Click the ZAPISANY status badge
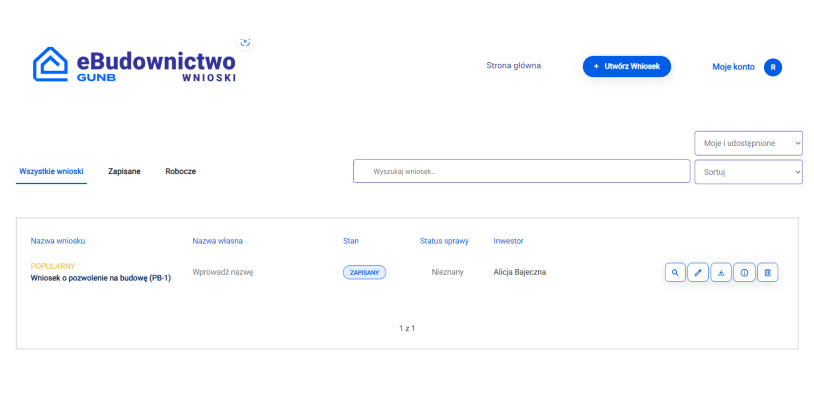814x408 pixels. (x=364, y=272)
